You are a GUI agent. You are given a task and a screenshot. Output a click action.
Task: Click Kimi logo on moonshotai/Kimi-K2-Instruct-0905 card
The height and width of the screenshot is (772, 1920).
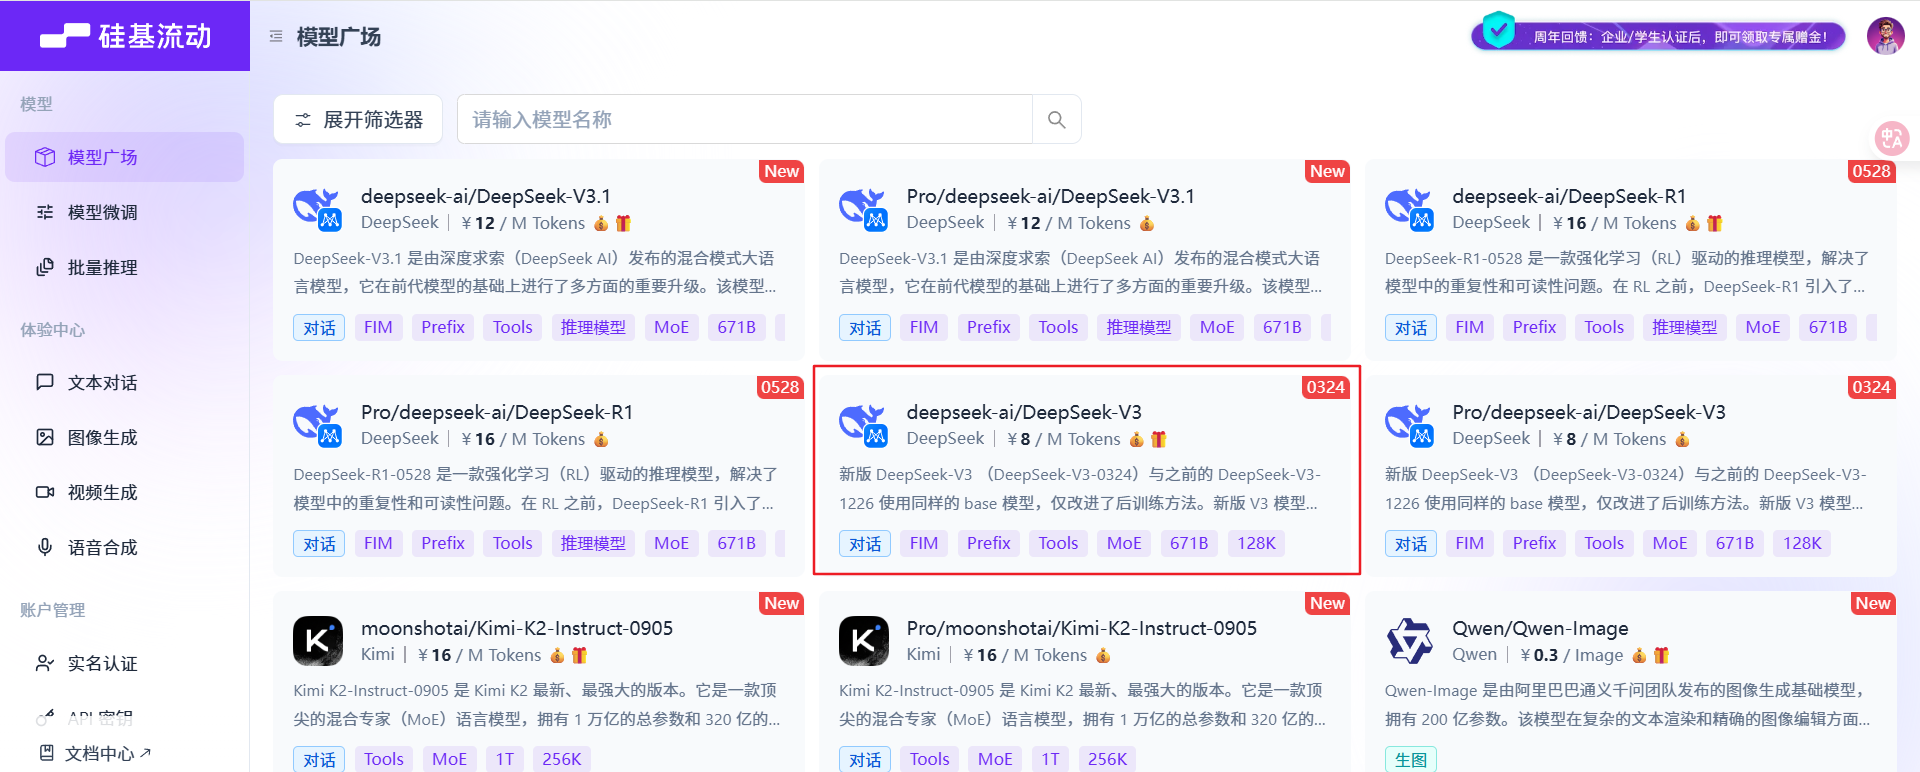pos(318,641)
